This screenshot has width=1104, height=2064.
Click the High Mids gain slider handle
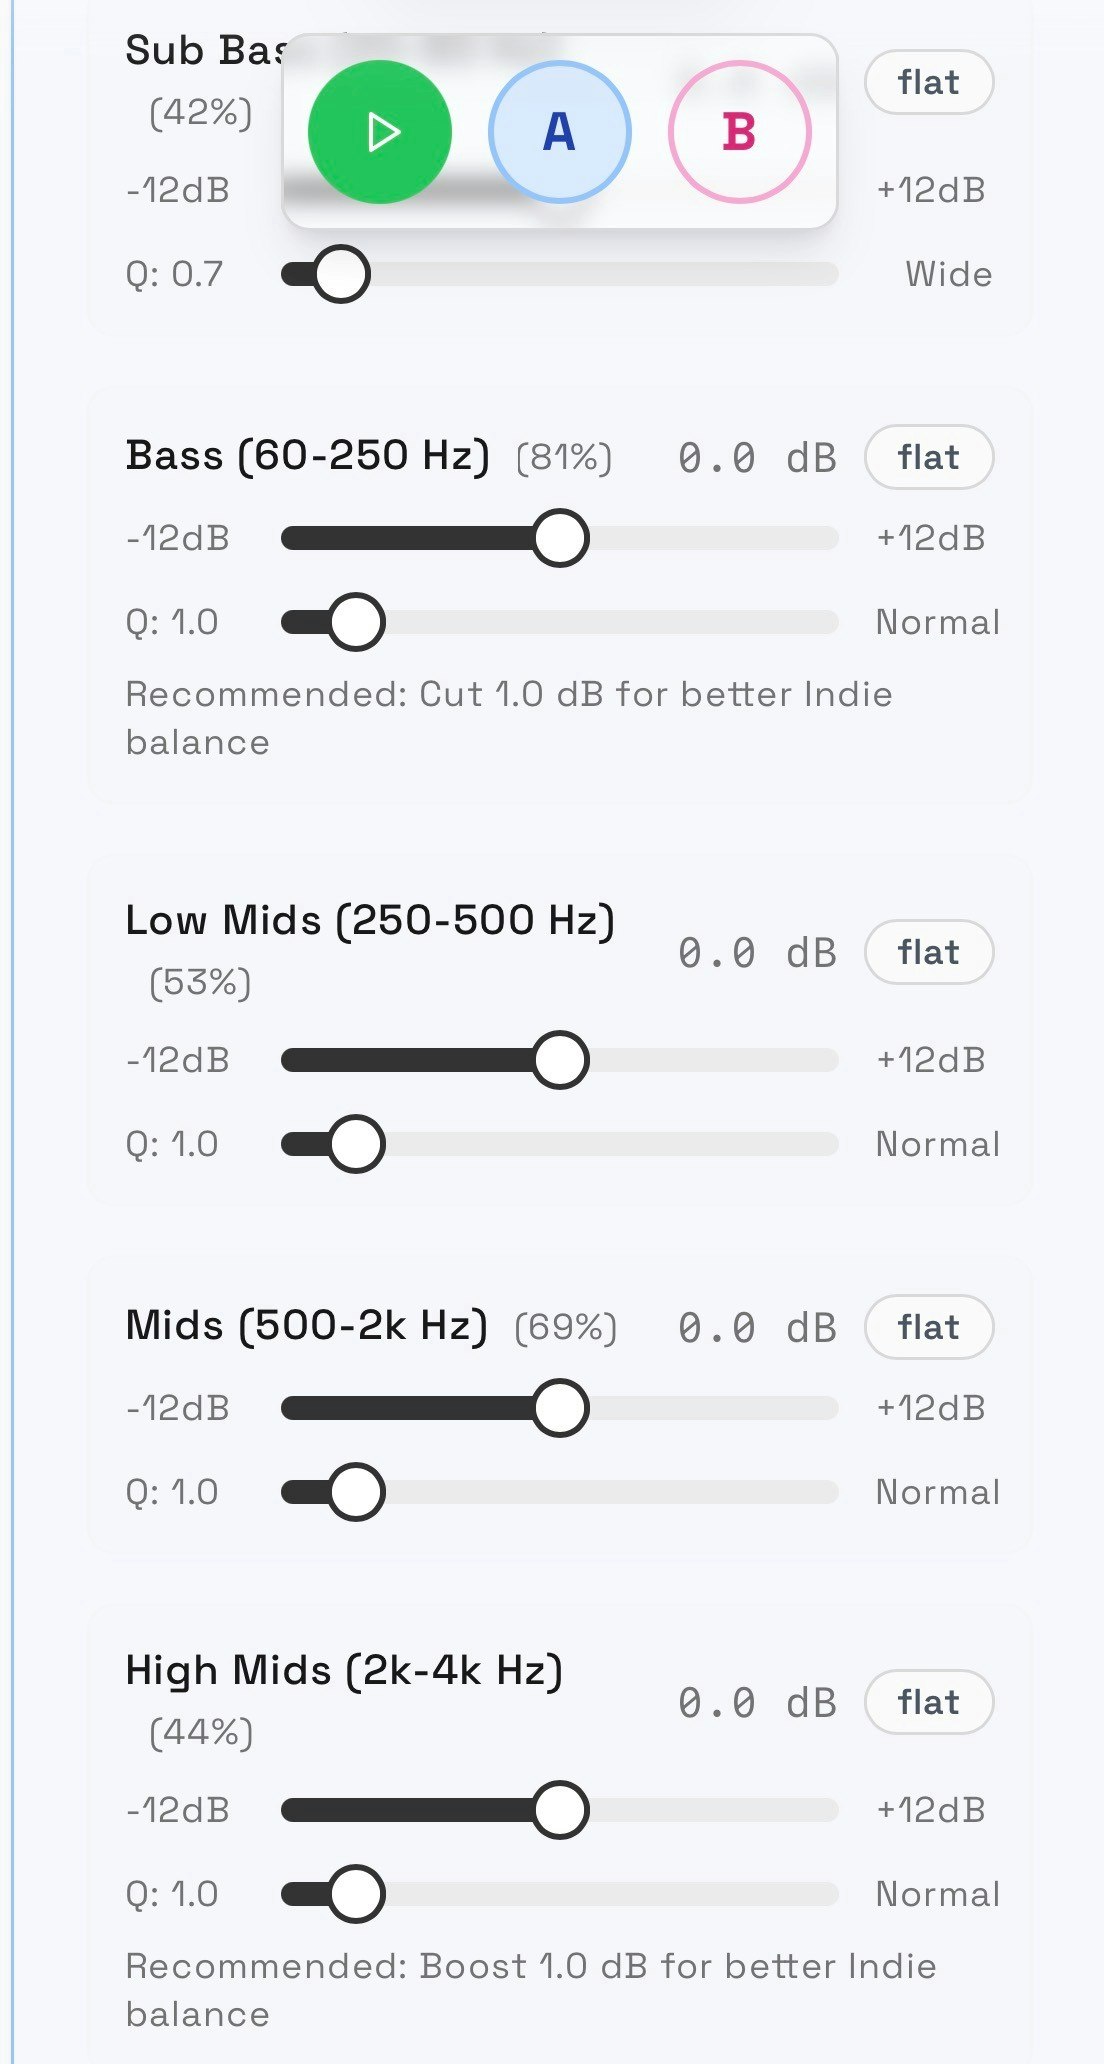coord(560,1810)
